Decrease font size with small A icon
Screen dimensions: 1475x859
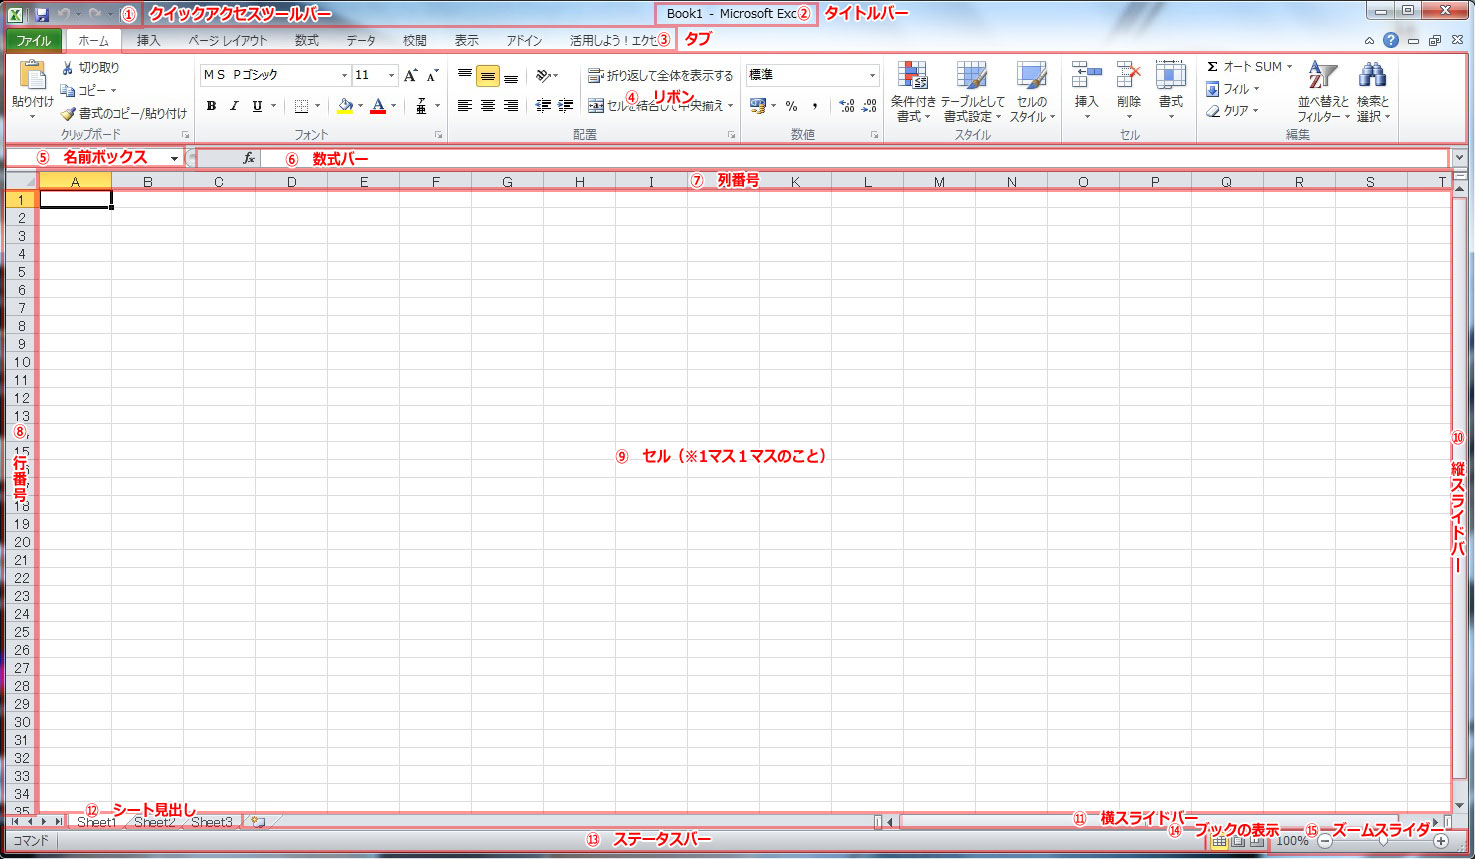(x=432, y=75)
